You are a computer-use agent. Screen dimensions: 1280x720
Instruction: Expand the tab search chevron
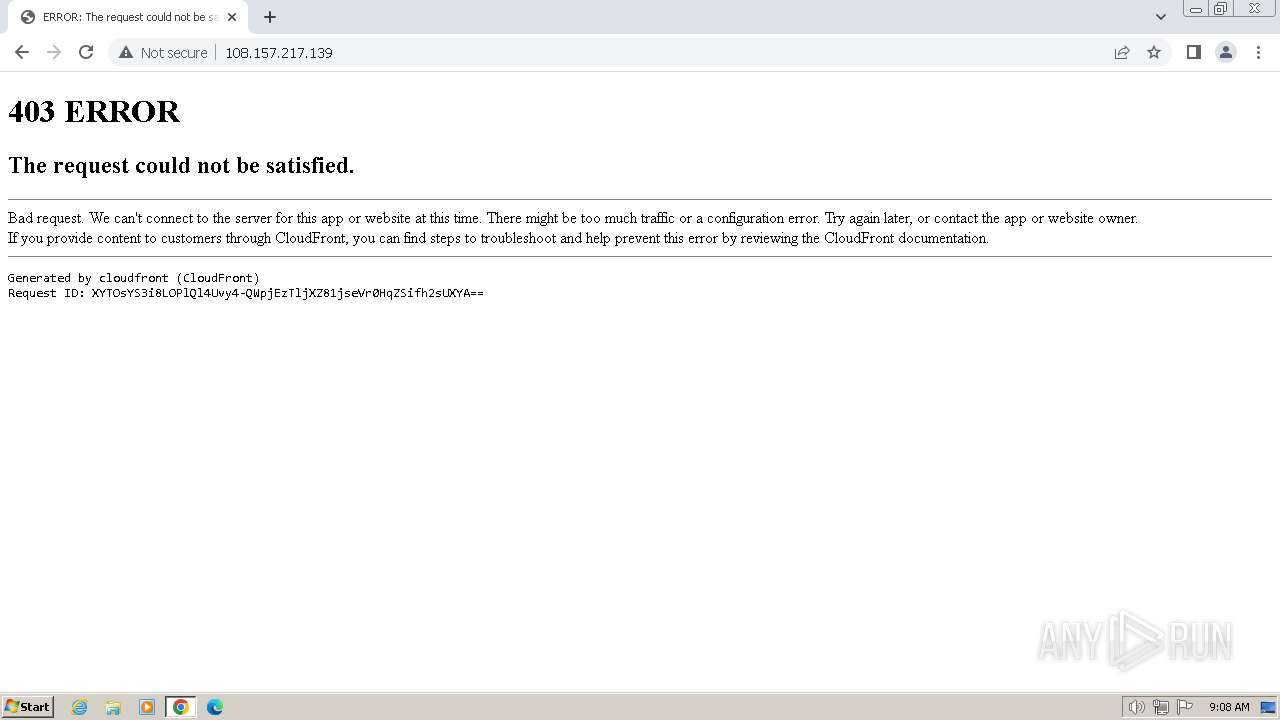coord(1161,17)
